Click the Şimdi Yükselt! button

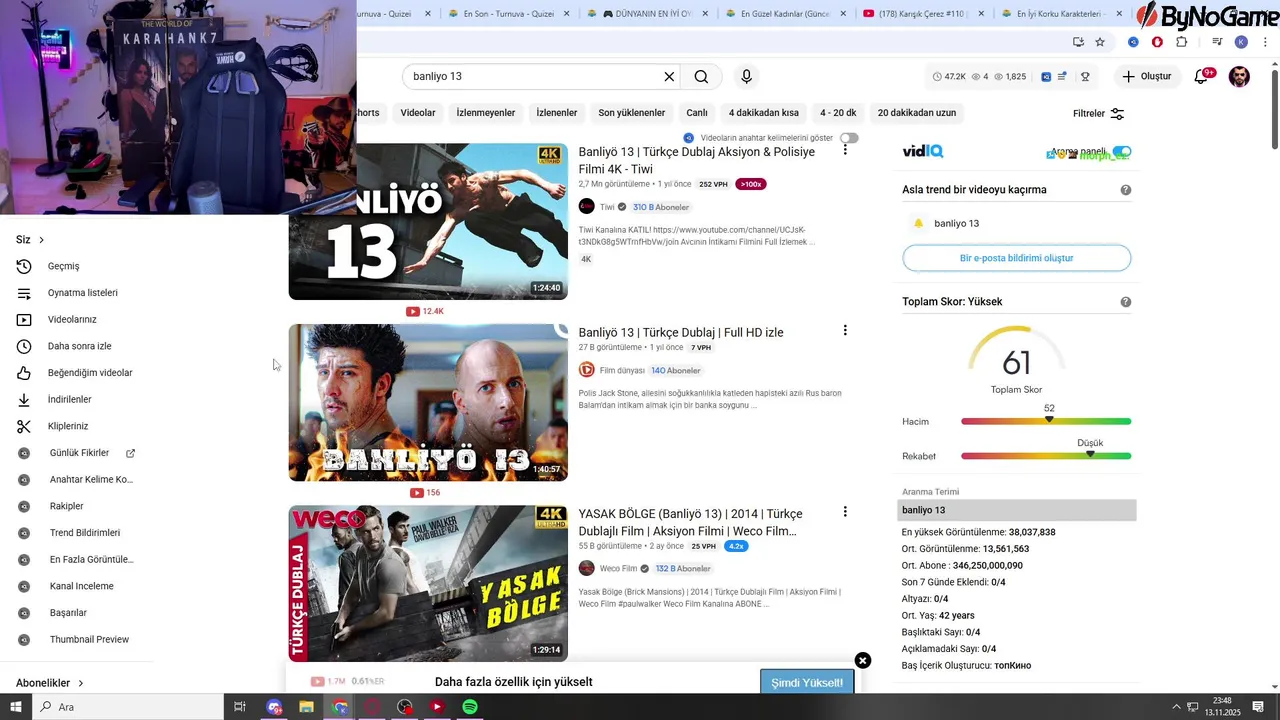[x=807, y=683]
